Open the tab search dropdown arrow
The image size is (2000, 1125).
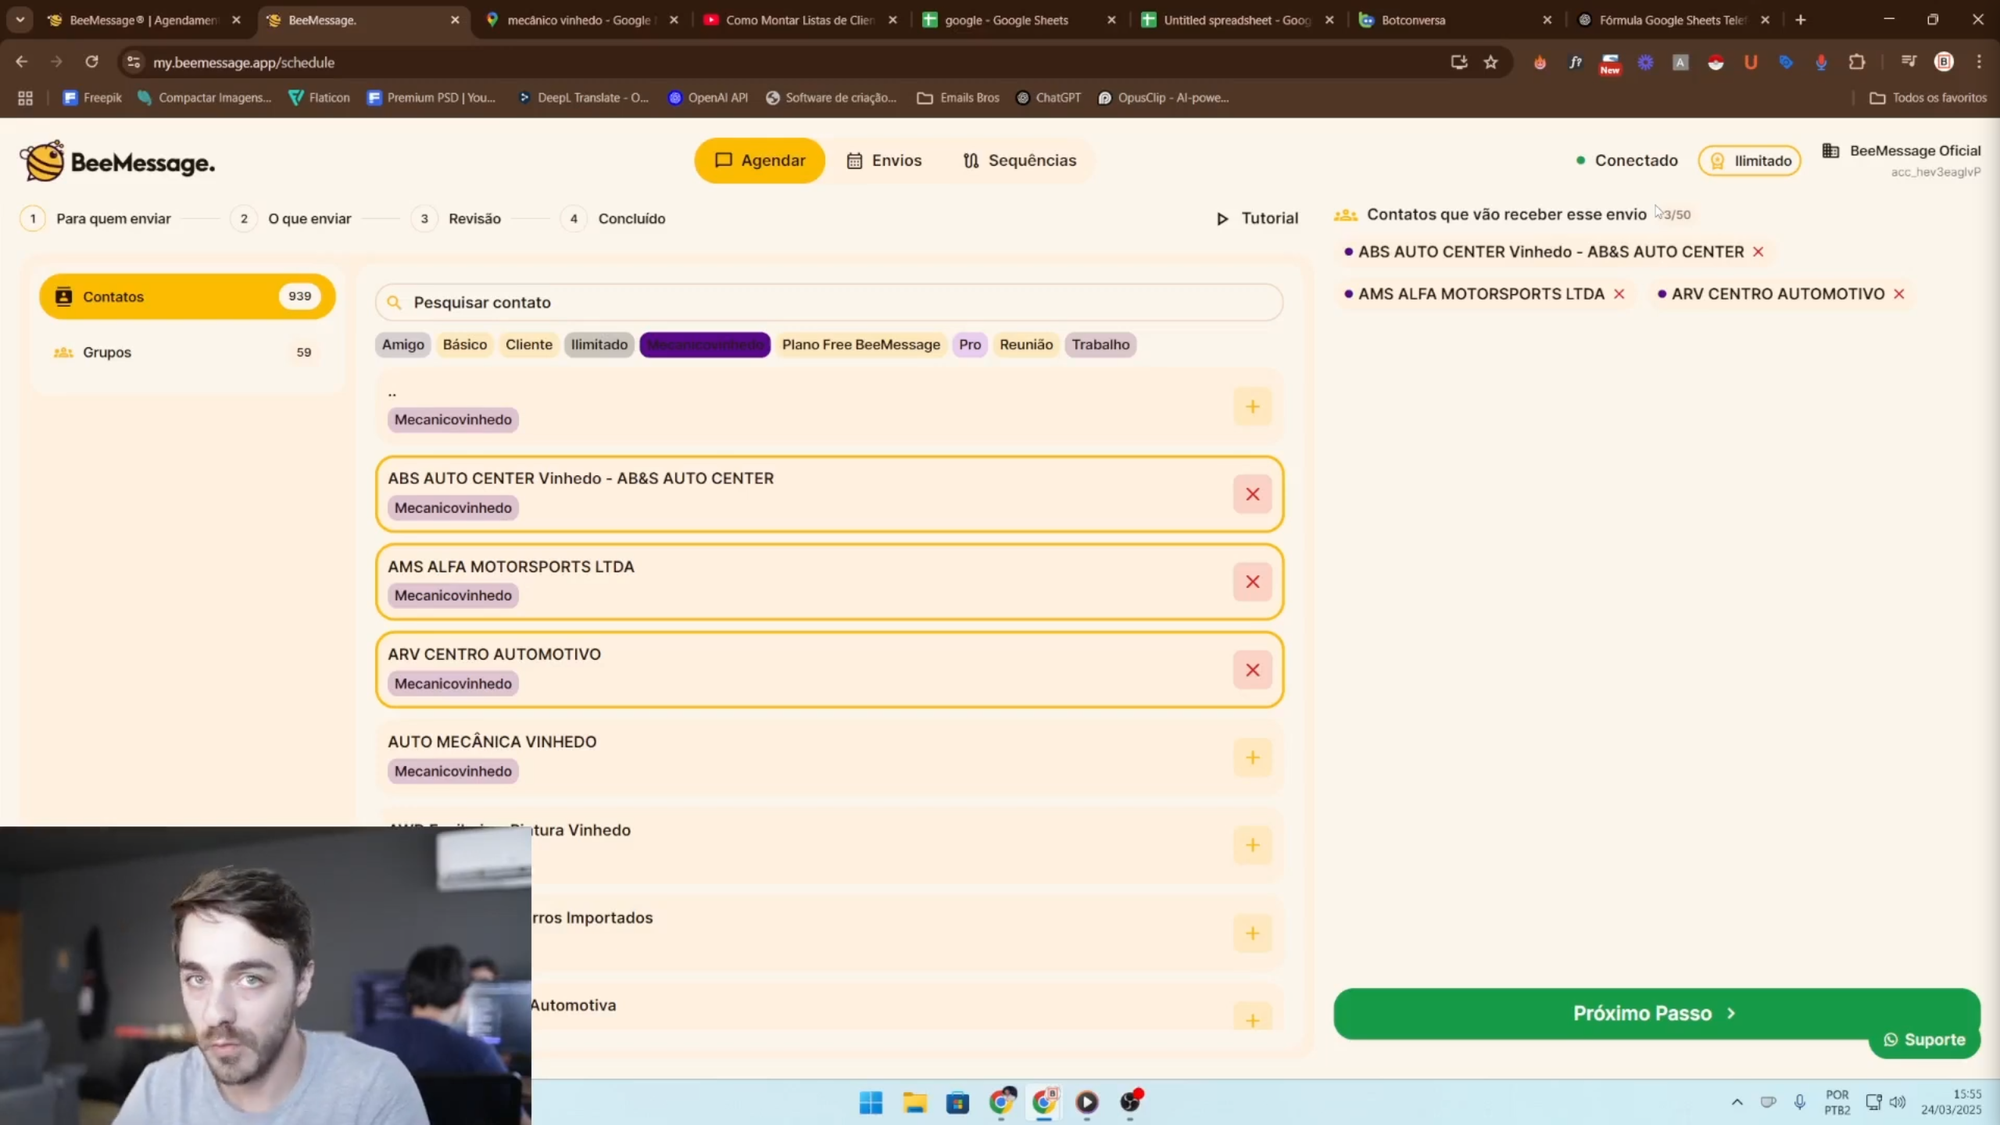(20, 20)
